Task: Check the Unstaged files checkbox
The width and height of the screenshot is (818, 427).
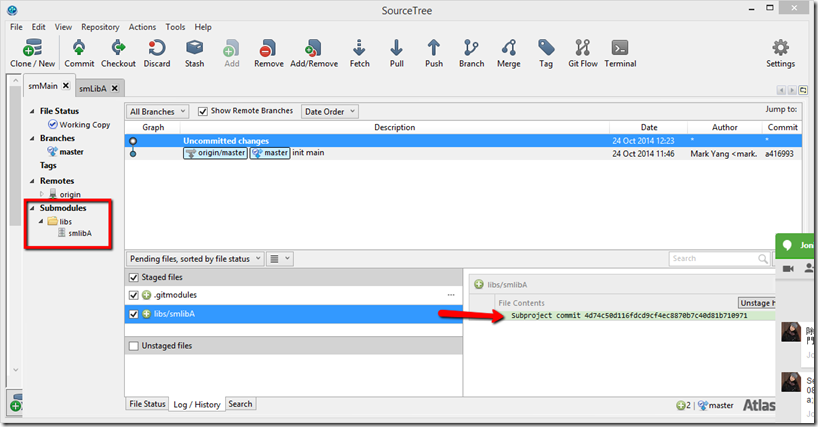Action: 134,346
